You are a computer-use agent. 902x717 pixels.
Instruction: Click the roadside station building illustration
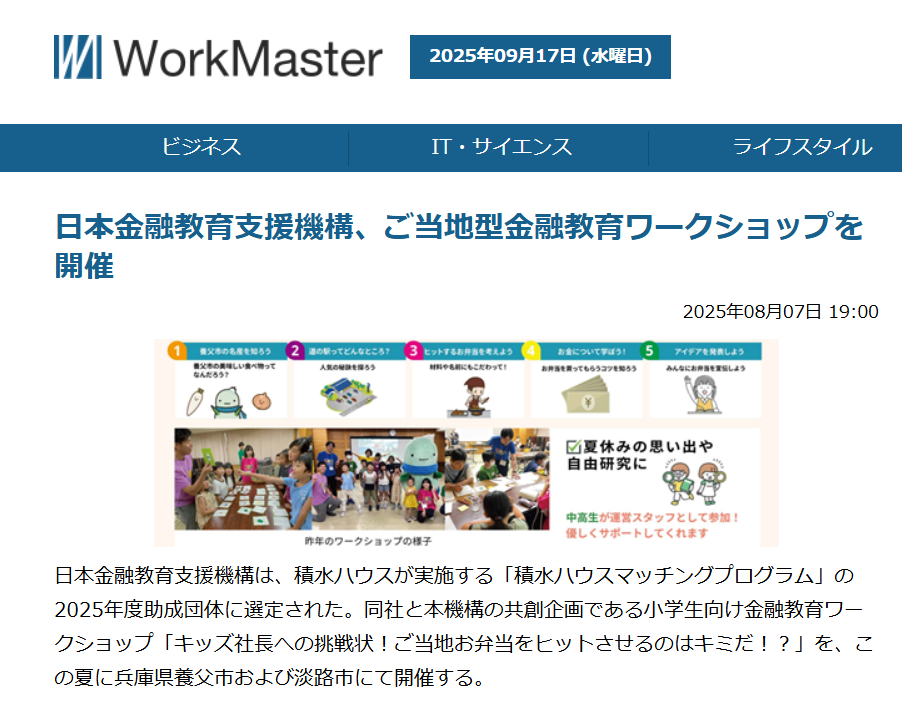[x=346, y=399]
